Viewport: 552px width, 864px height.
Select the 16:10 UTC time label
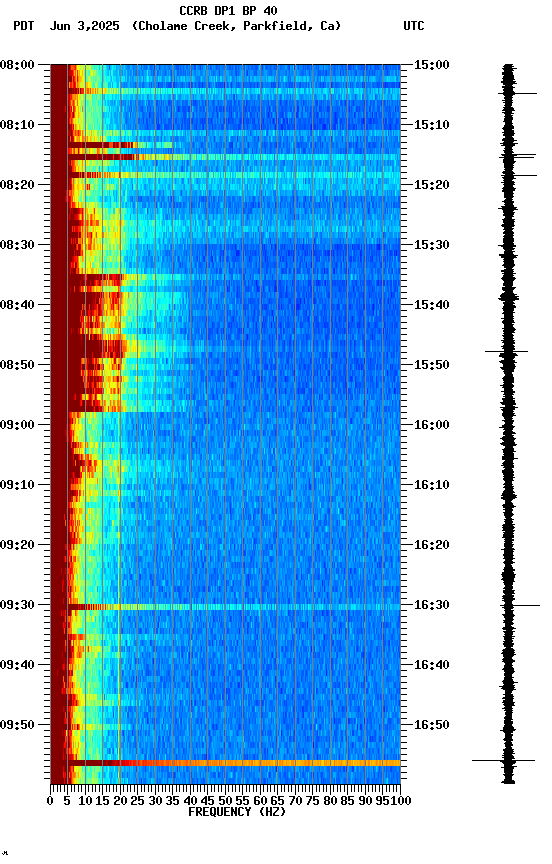click(x=431, y=485)
